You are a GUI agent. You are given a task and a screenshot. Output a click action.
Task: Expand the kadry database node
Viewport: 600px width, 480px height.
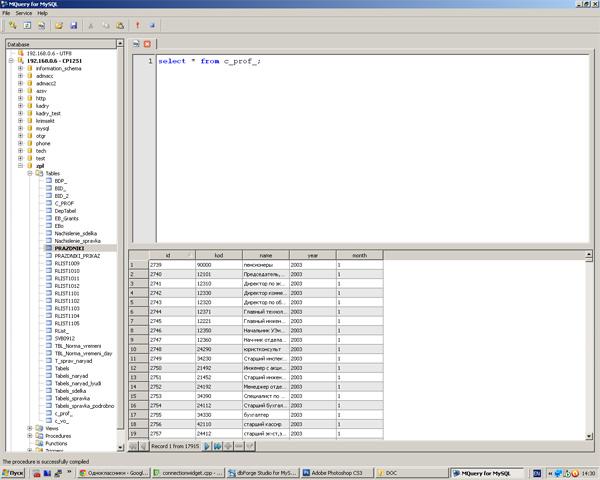pyautogui.click(x=21, y=106)
